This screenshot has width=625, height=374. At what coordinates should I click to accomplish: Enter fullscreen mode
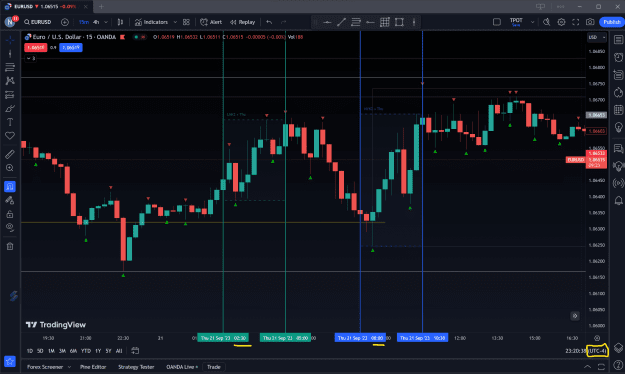point(576,22)
